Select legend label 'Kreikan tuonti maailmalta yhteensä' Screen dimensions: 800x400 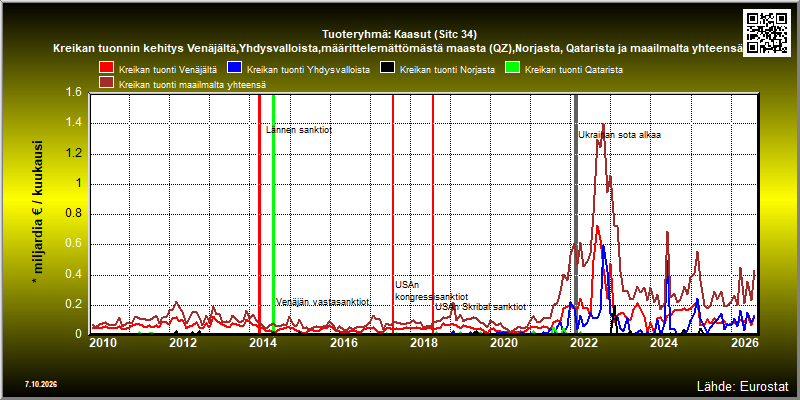192,84
